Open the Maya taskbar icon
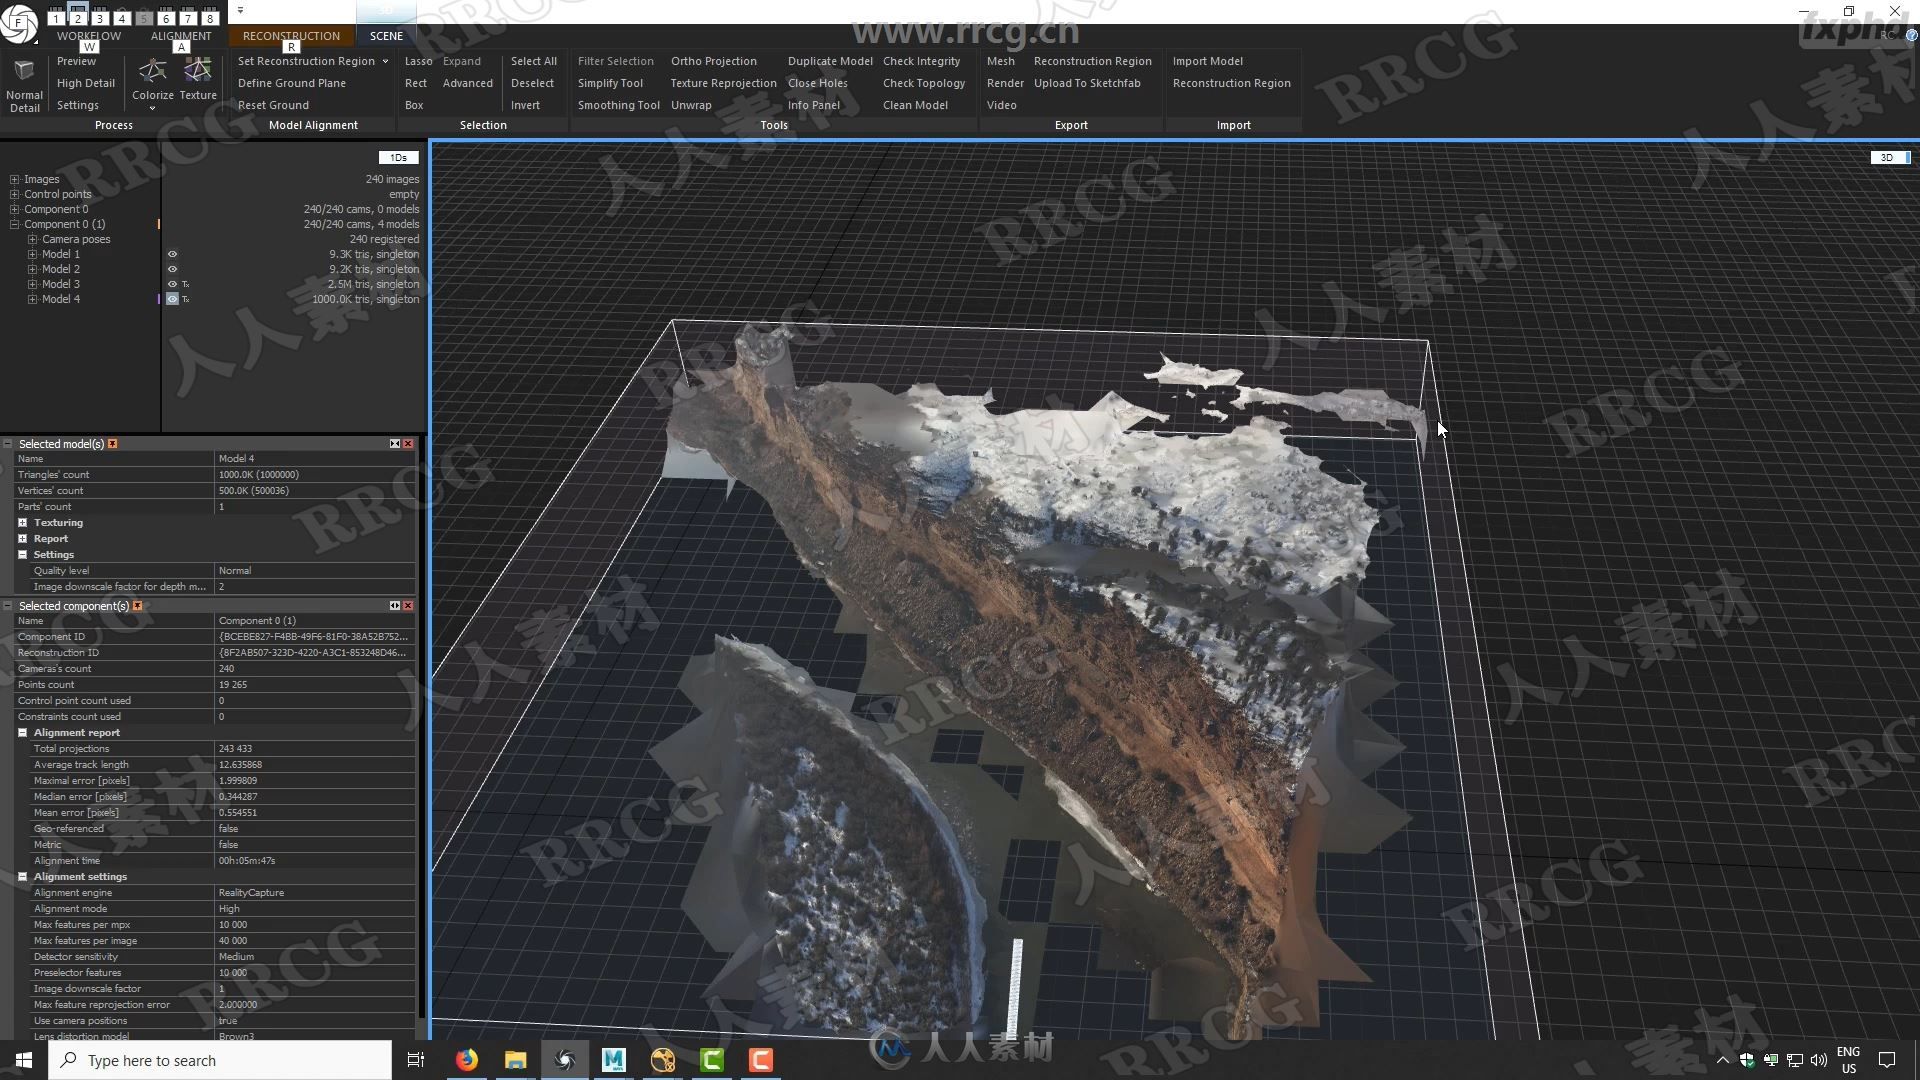The width and height of the screenshot is (1920, 1080). point(613,1060)
